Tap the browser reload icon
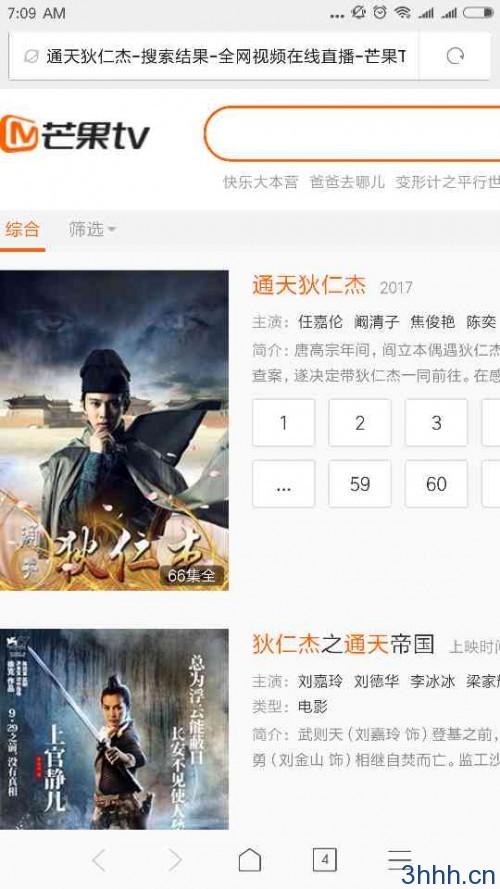Viewport: 500px width, 889px height. (x=455, y=56)
